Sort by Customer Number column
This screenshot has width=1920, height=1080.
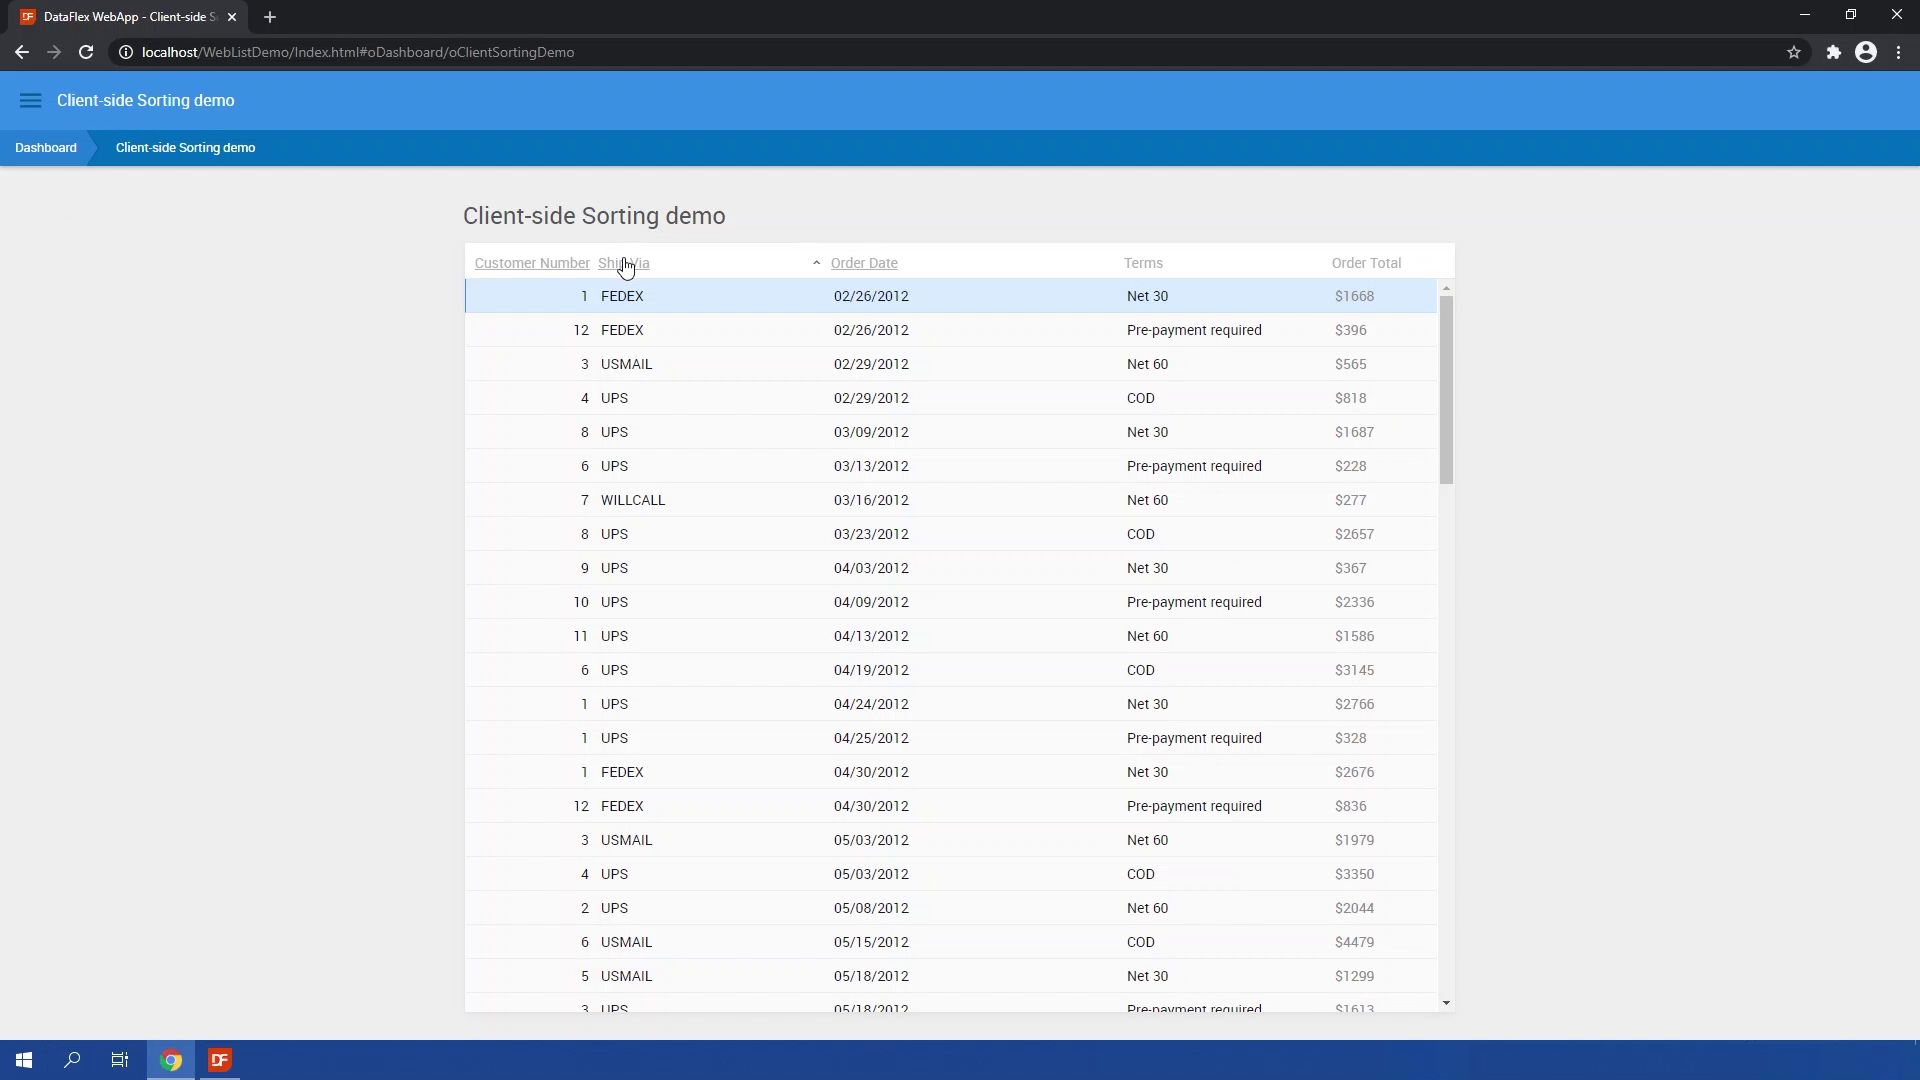531,263
